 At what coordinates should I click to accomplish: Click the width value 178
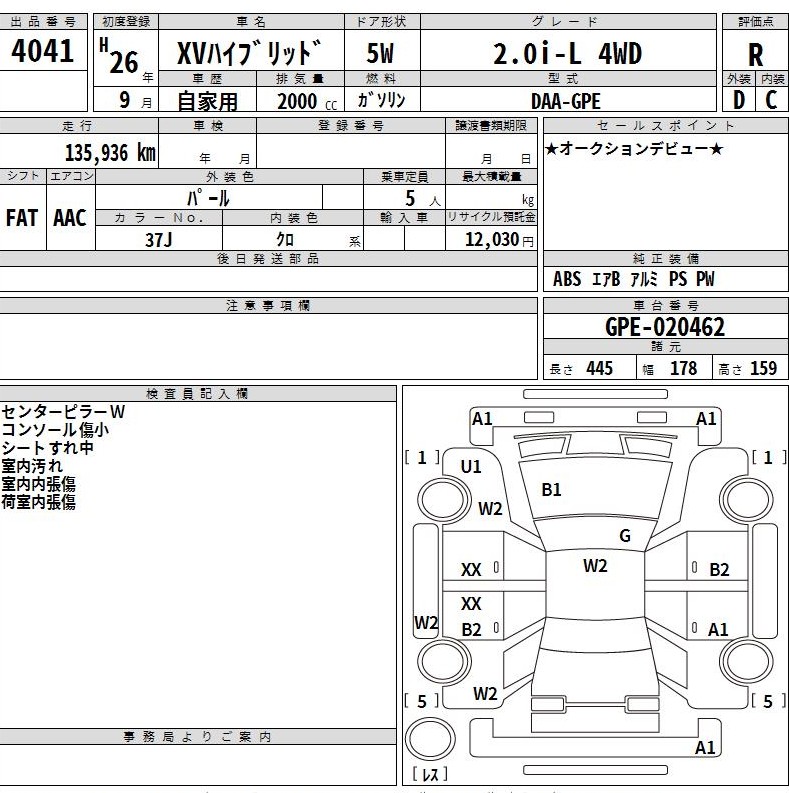tap(683, 368)
